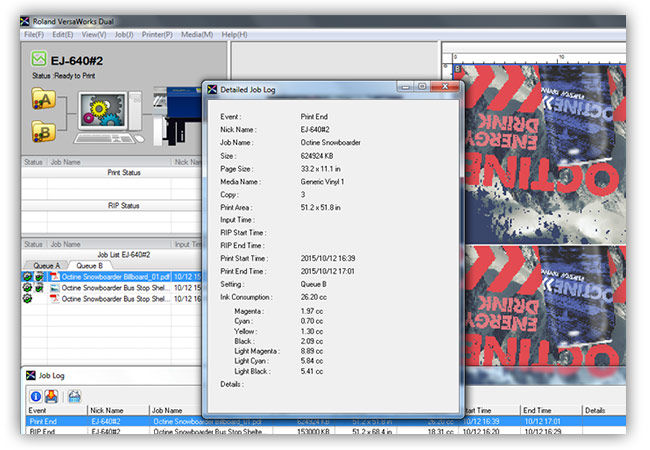Click the green printer status icon
Image resolution: width=650 pixels, height=450 pixels.
coord(38,60)
